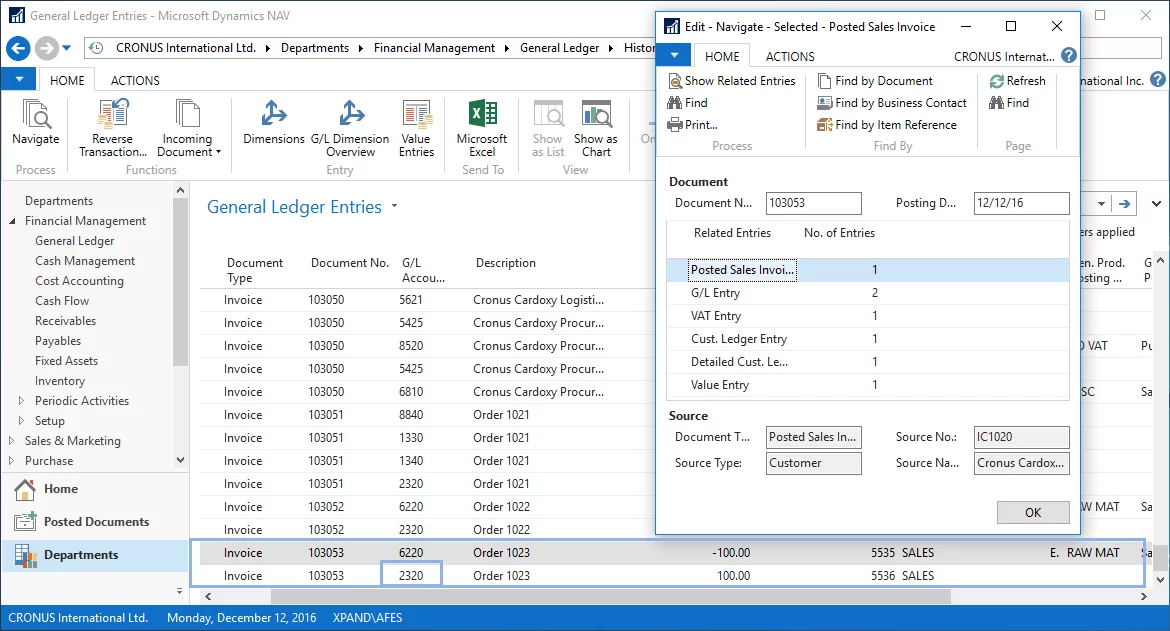
Task: Open the dialog help icon
Action: coord(1069,56)
